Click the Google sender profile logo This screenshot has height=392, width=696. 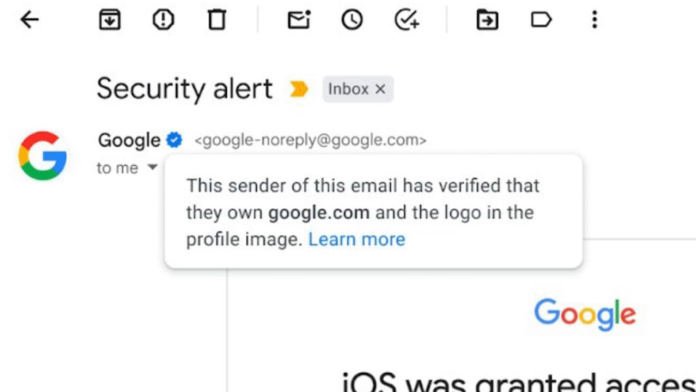[43, 155]
